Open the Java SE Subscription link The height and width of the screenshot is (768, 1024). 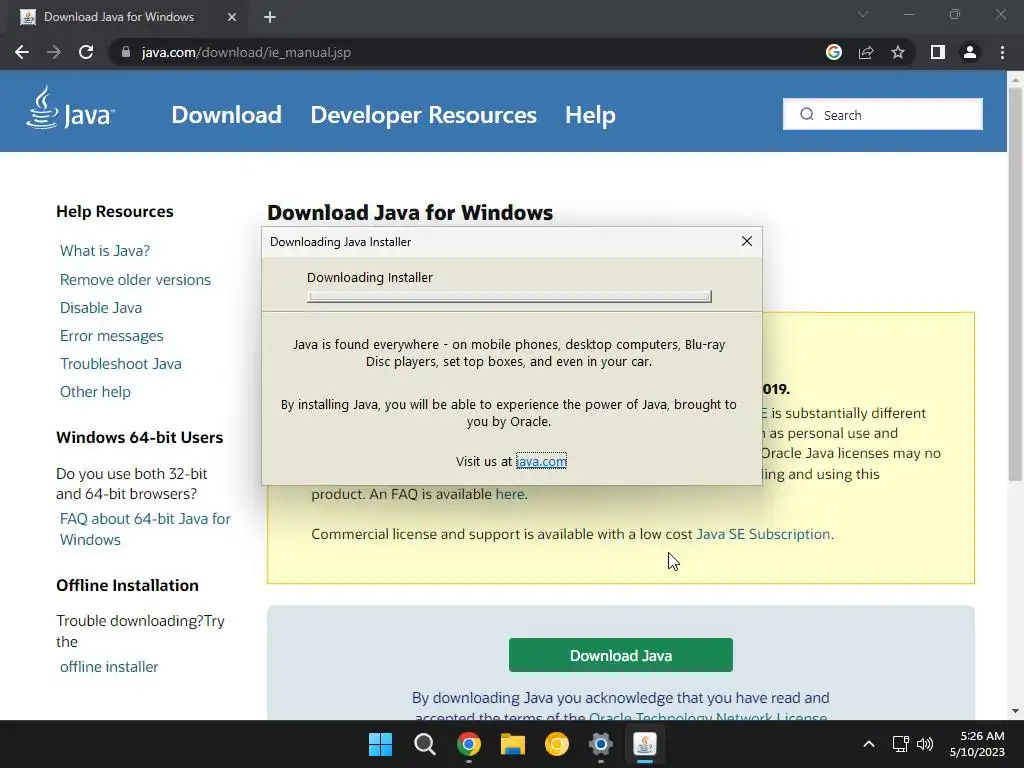click(x=763, y=534)
